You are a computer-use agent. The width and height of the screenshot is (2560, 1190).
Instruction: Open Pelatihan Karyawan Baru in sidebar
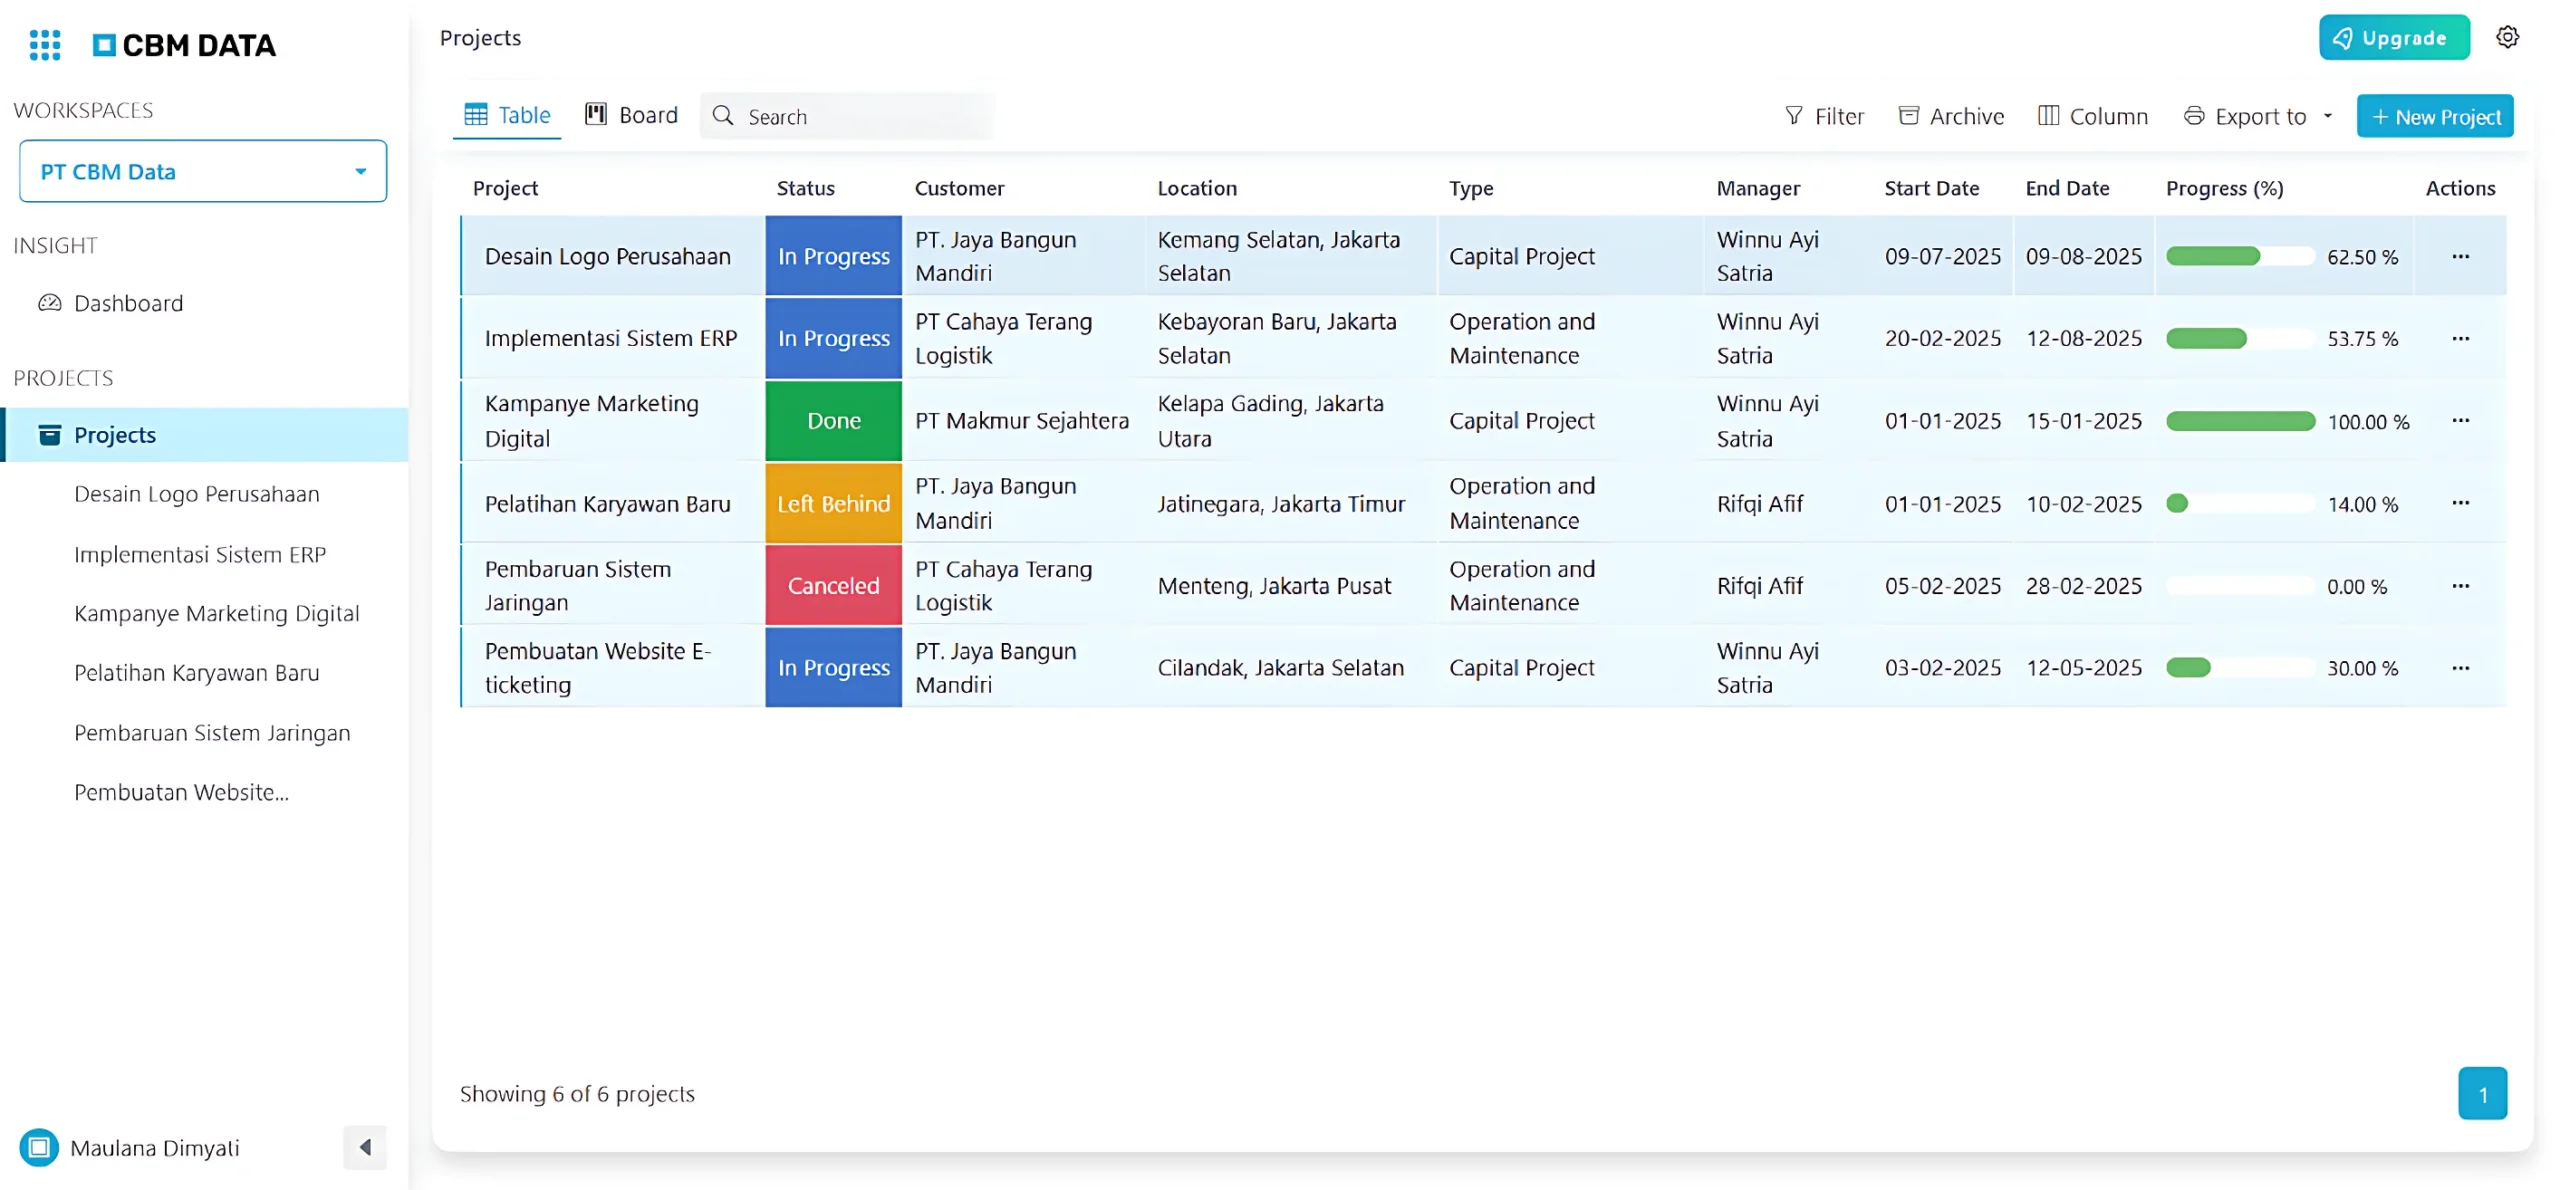click(x=197, y=673)
